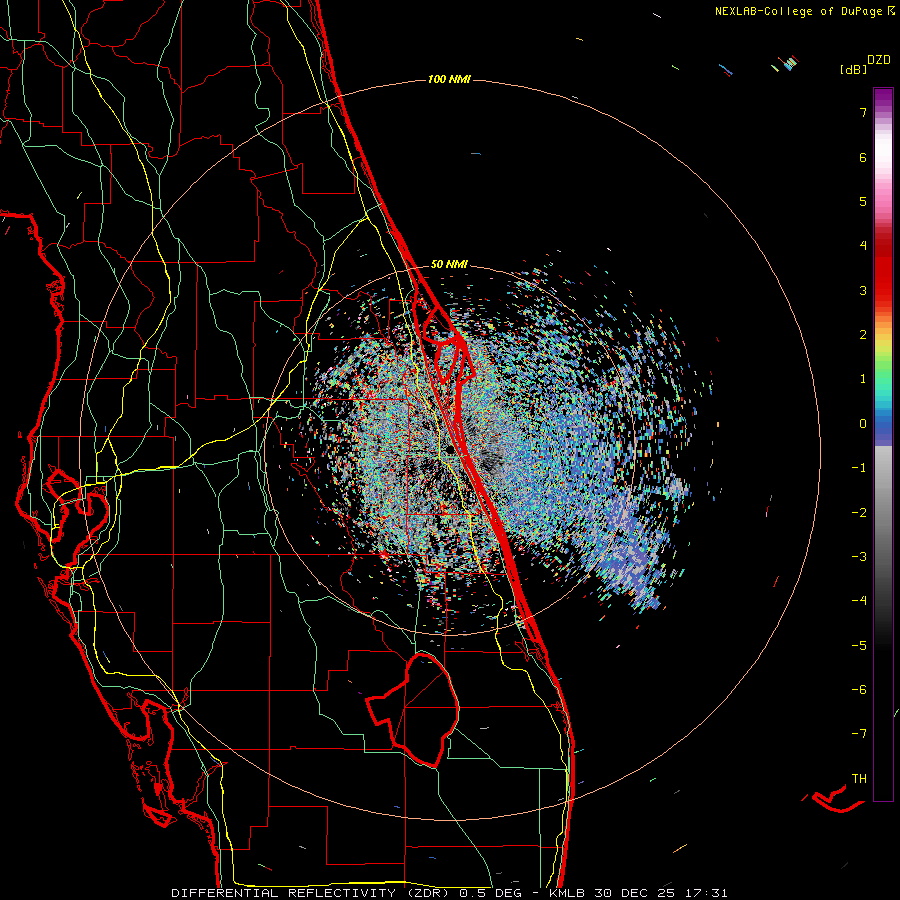Screen dimensions: 900x900
Task: Click the -1 value on the dB scale
Action: click(x=859, y=468)
